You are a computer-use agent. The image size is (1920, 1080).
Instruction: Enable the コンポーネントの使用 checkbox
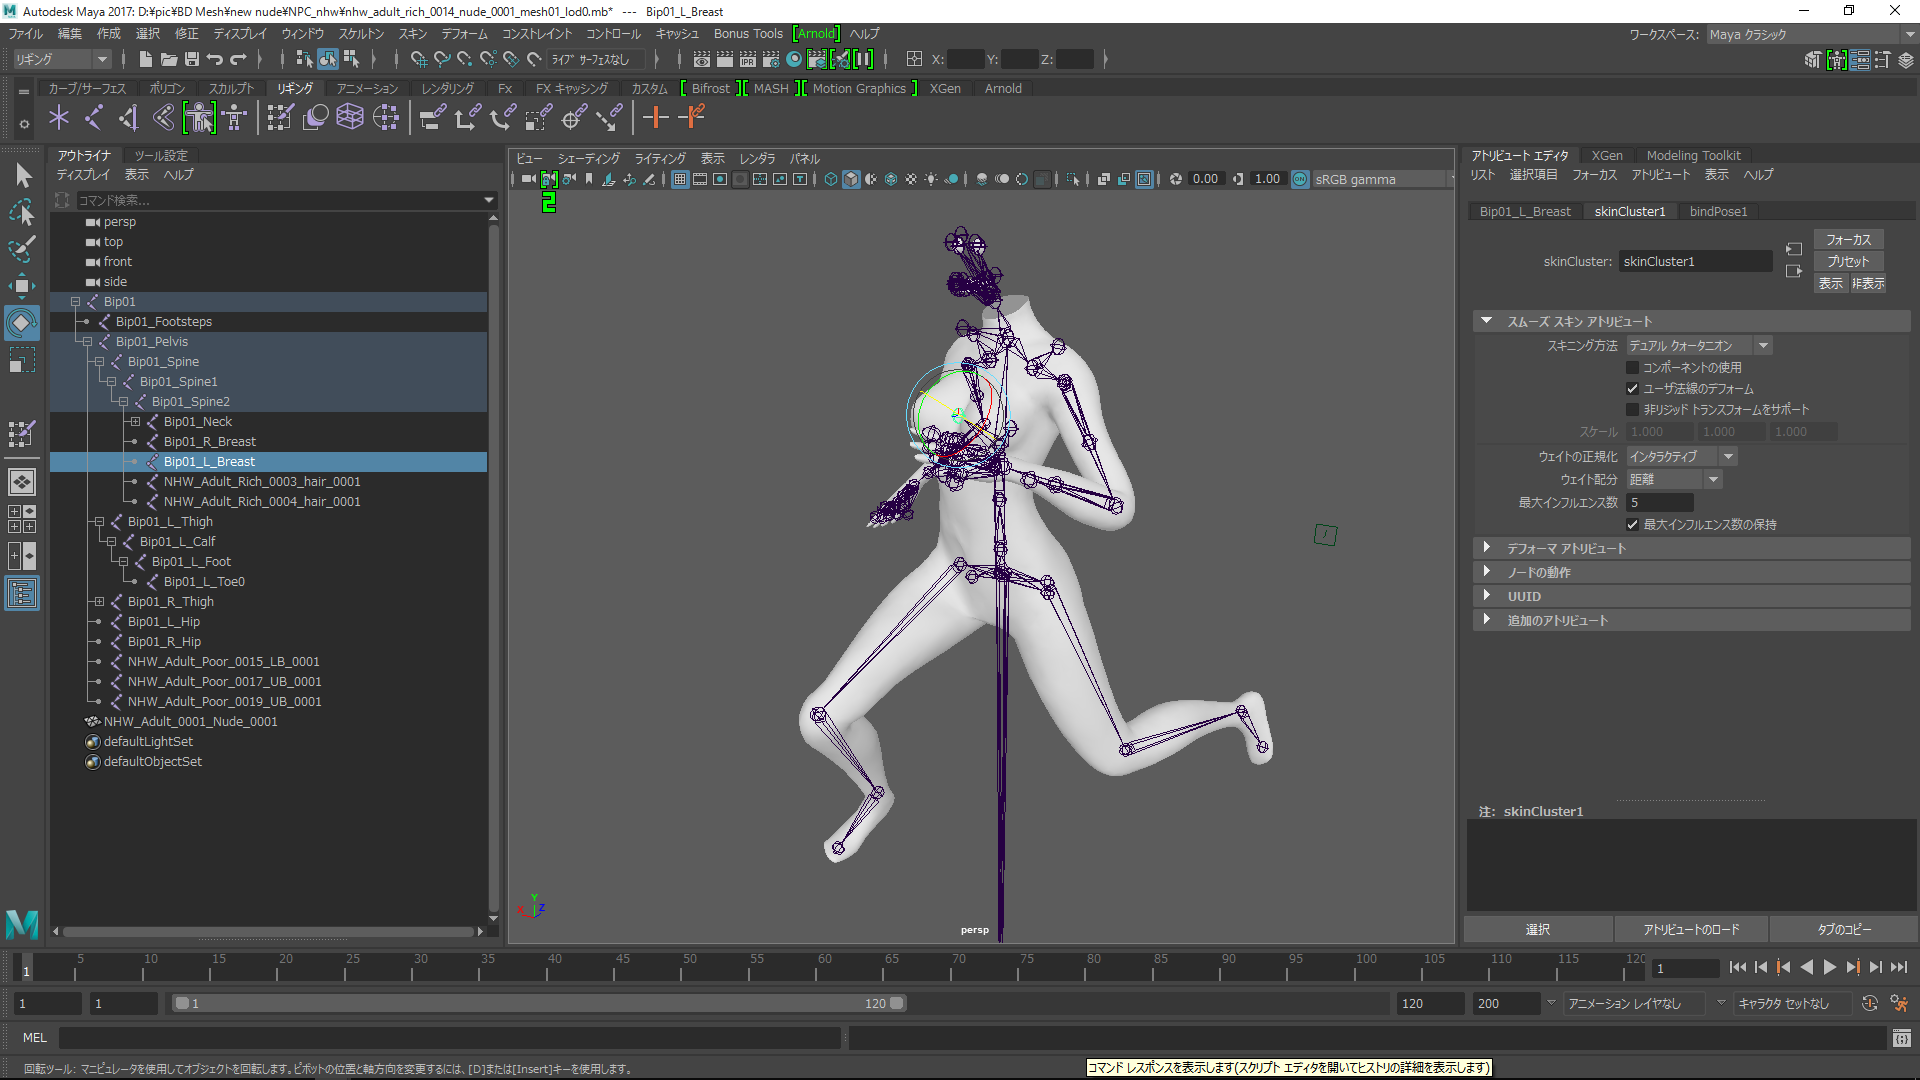click(x=1633, y=367)
